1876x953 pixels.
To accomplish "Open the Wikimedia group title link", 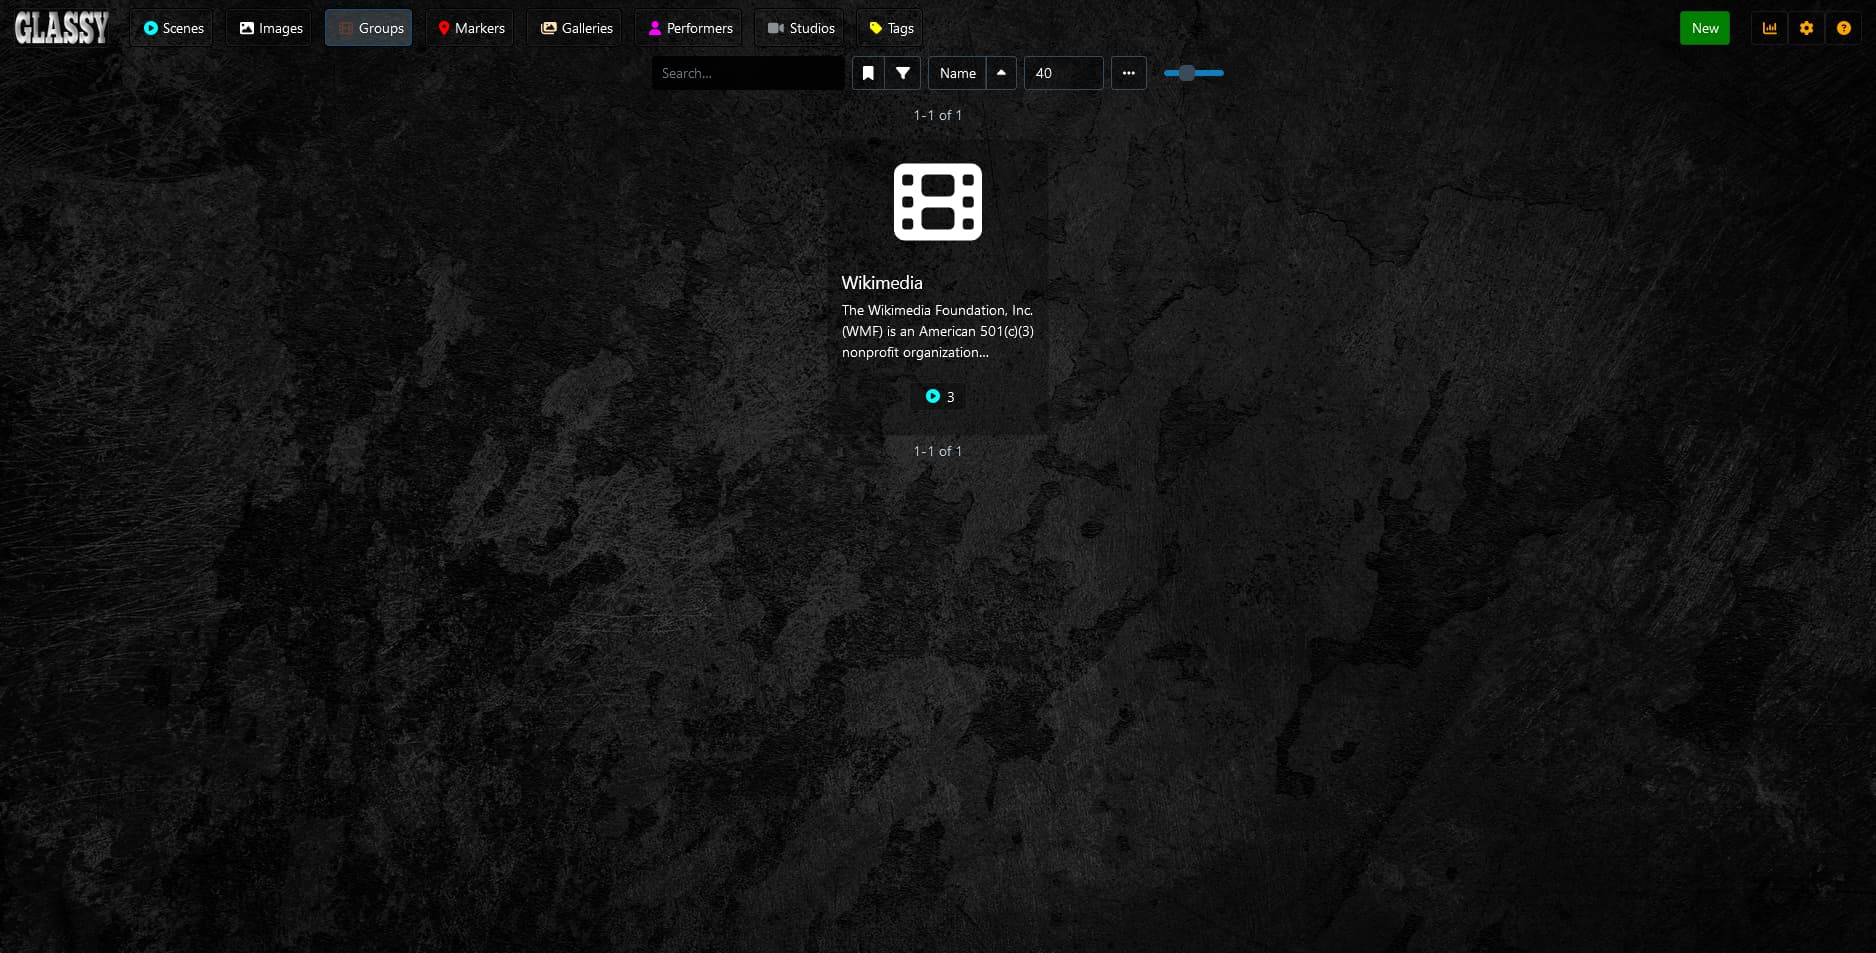I will pyautogui.click(x=882, y=283).
